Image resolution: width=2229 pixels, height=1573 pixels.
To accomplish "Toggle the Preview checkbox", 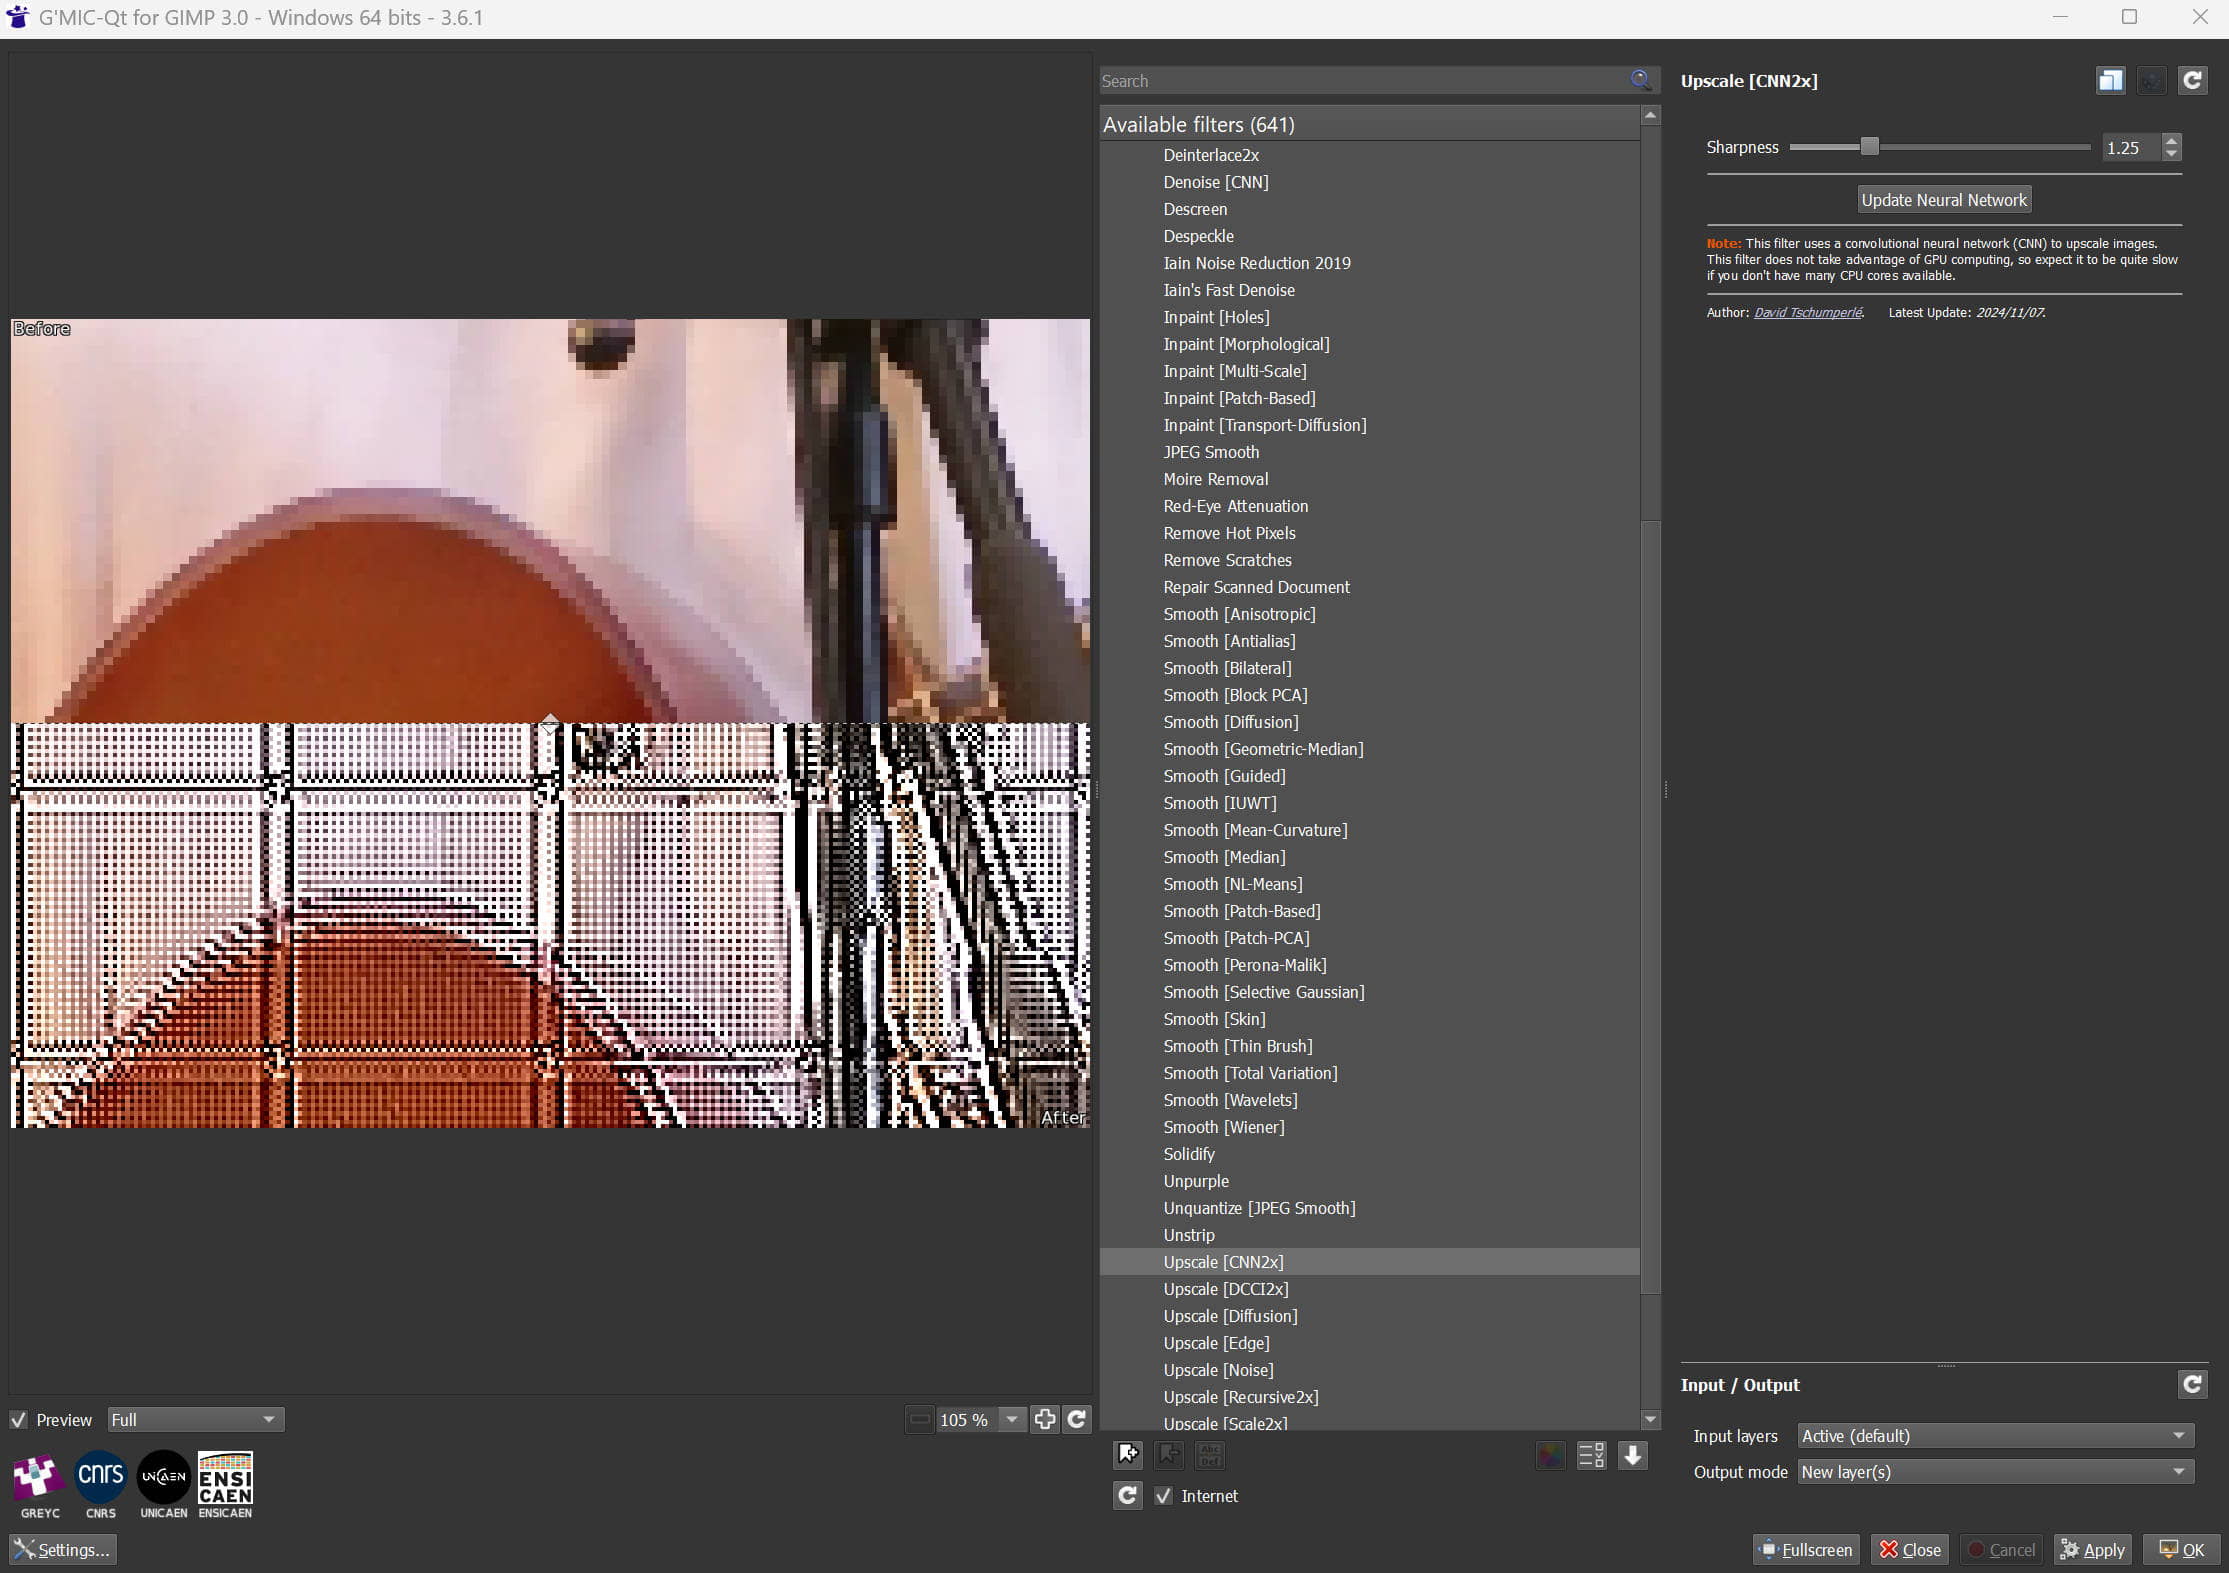I will click(19, 1420).
